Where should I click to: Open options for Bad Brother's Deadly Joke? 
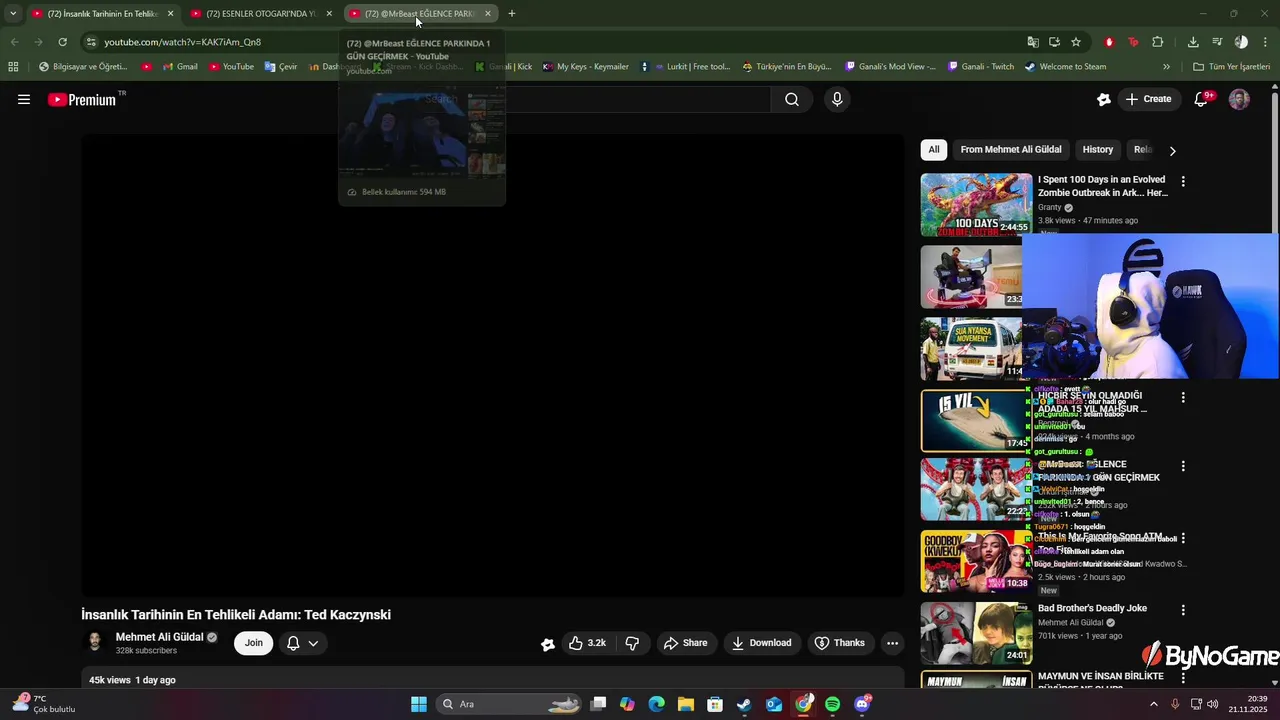(1183, 610)
